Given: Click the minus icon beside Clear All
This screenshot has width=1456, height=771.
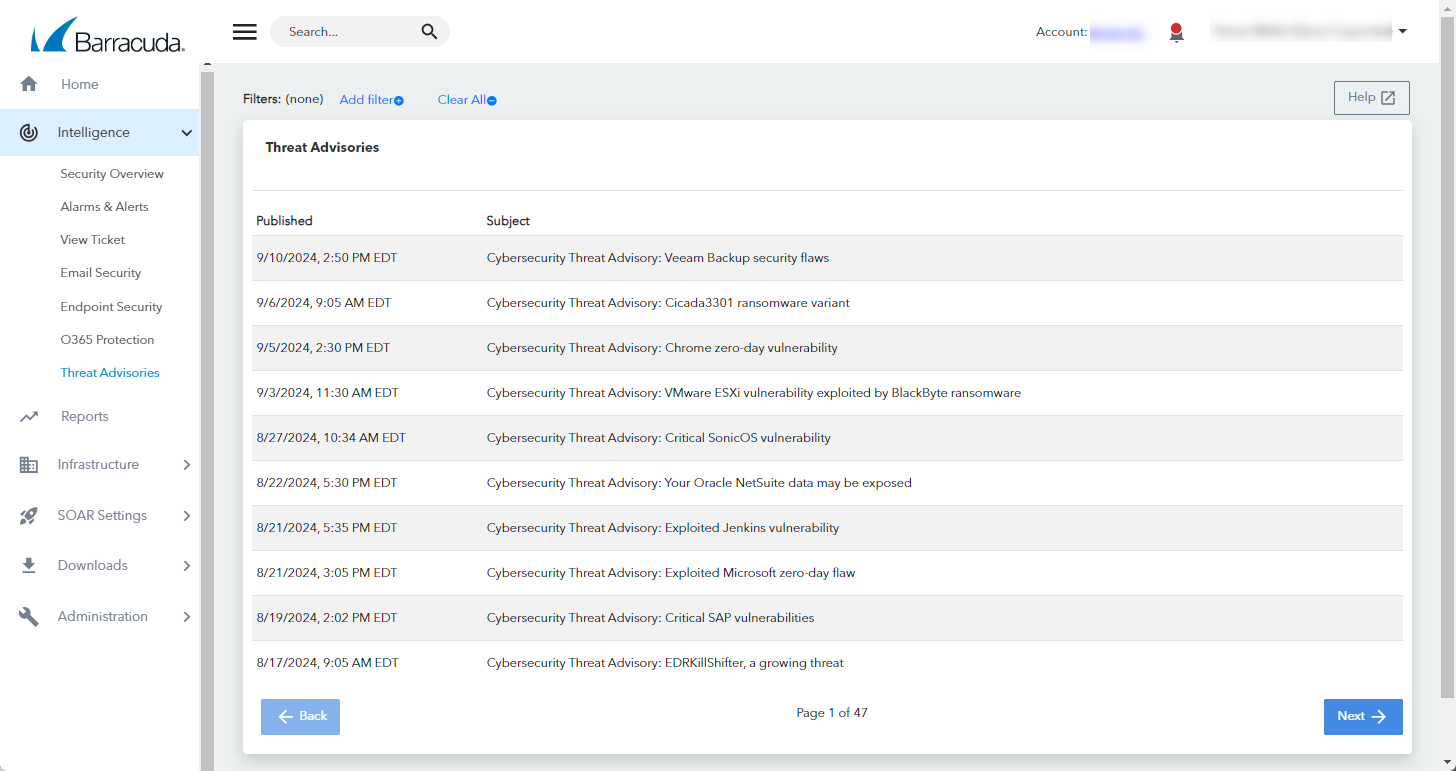Looking at the screenshot, I should [x=492, y=100].
